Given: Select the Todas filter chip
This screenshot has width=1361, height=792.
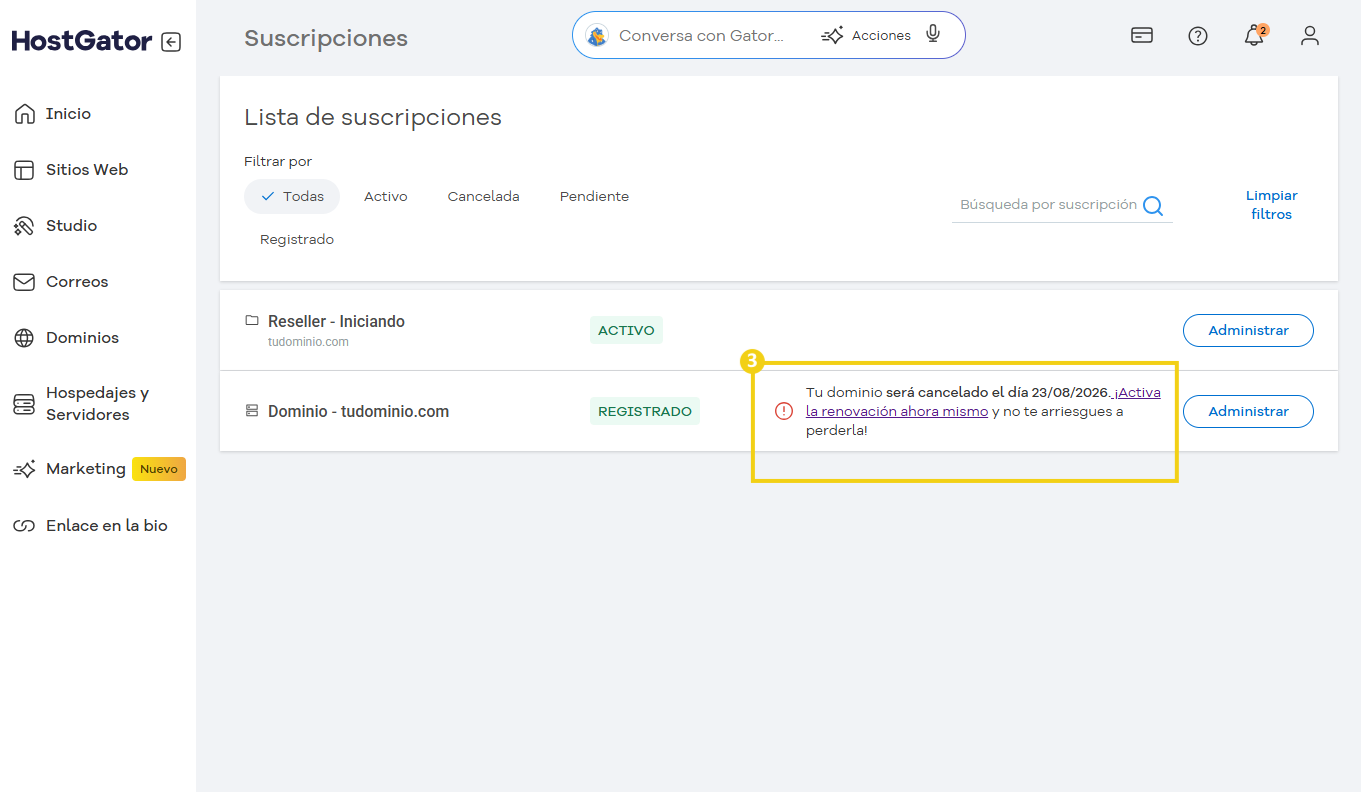Looking at the screenshot, I should (x=292, y=197).
